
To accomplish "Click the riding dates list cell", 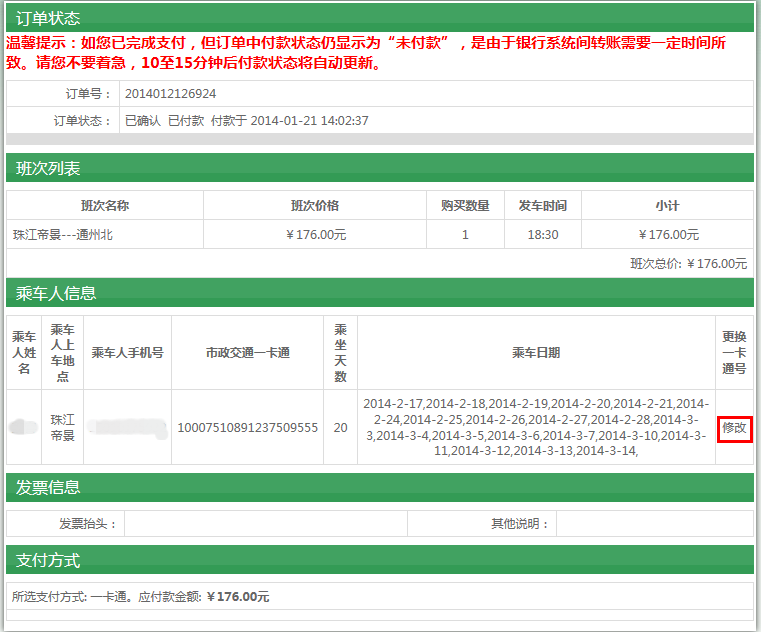I will (x=536, y=427).
